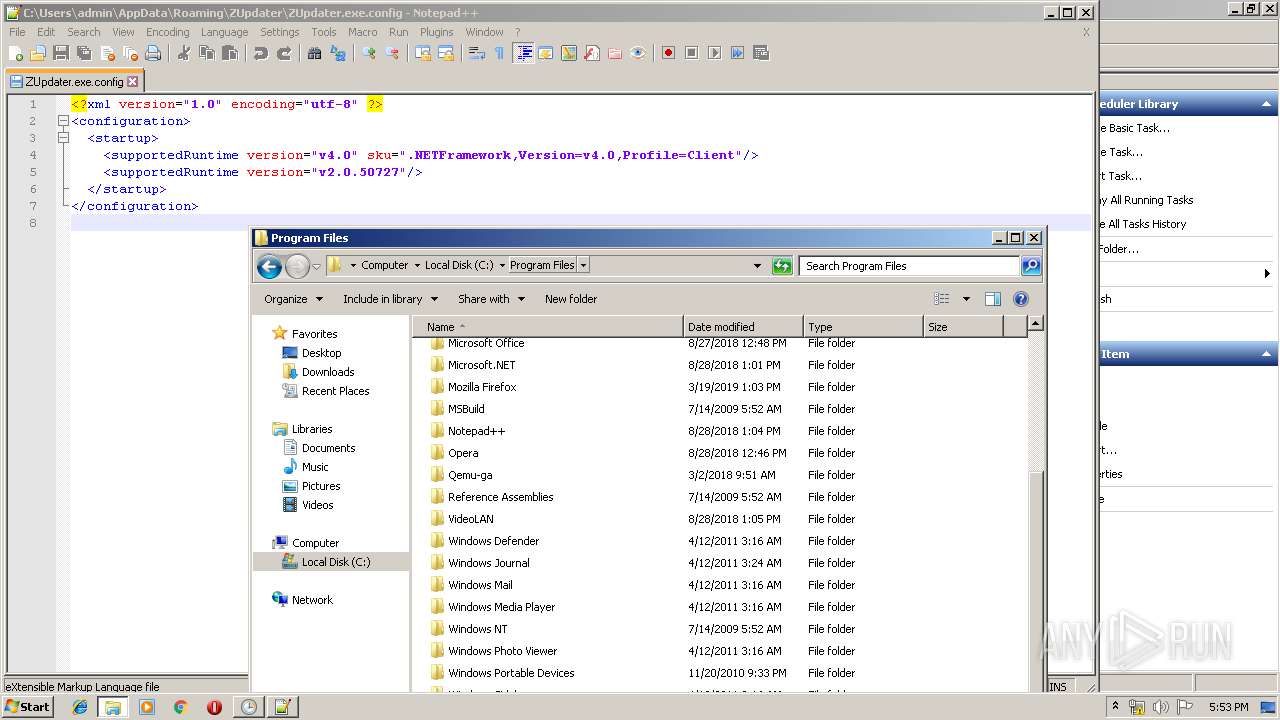1280x720 pixels.
Task: Open the Macro menu
Action: 362,32
